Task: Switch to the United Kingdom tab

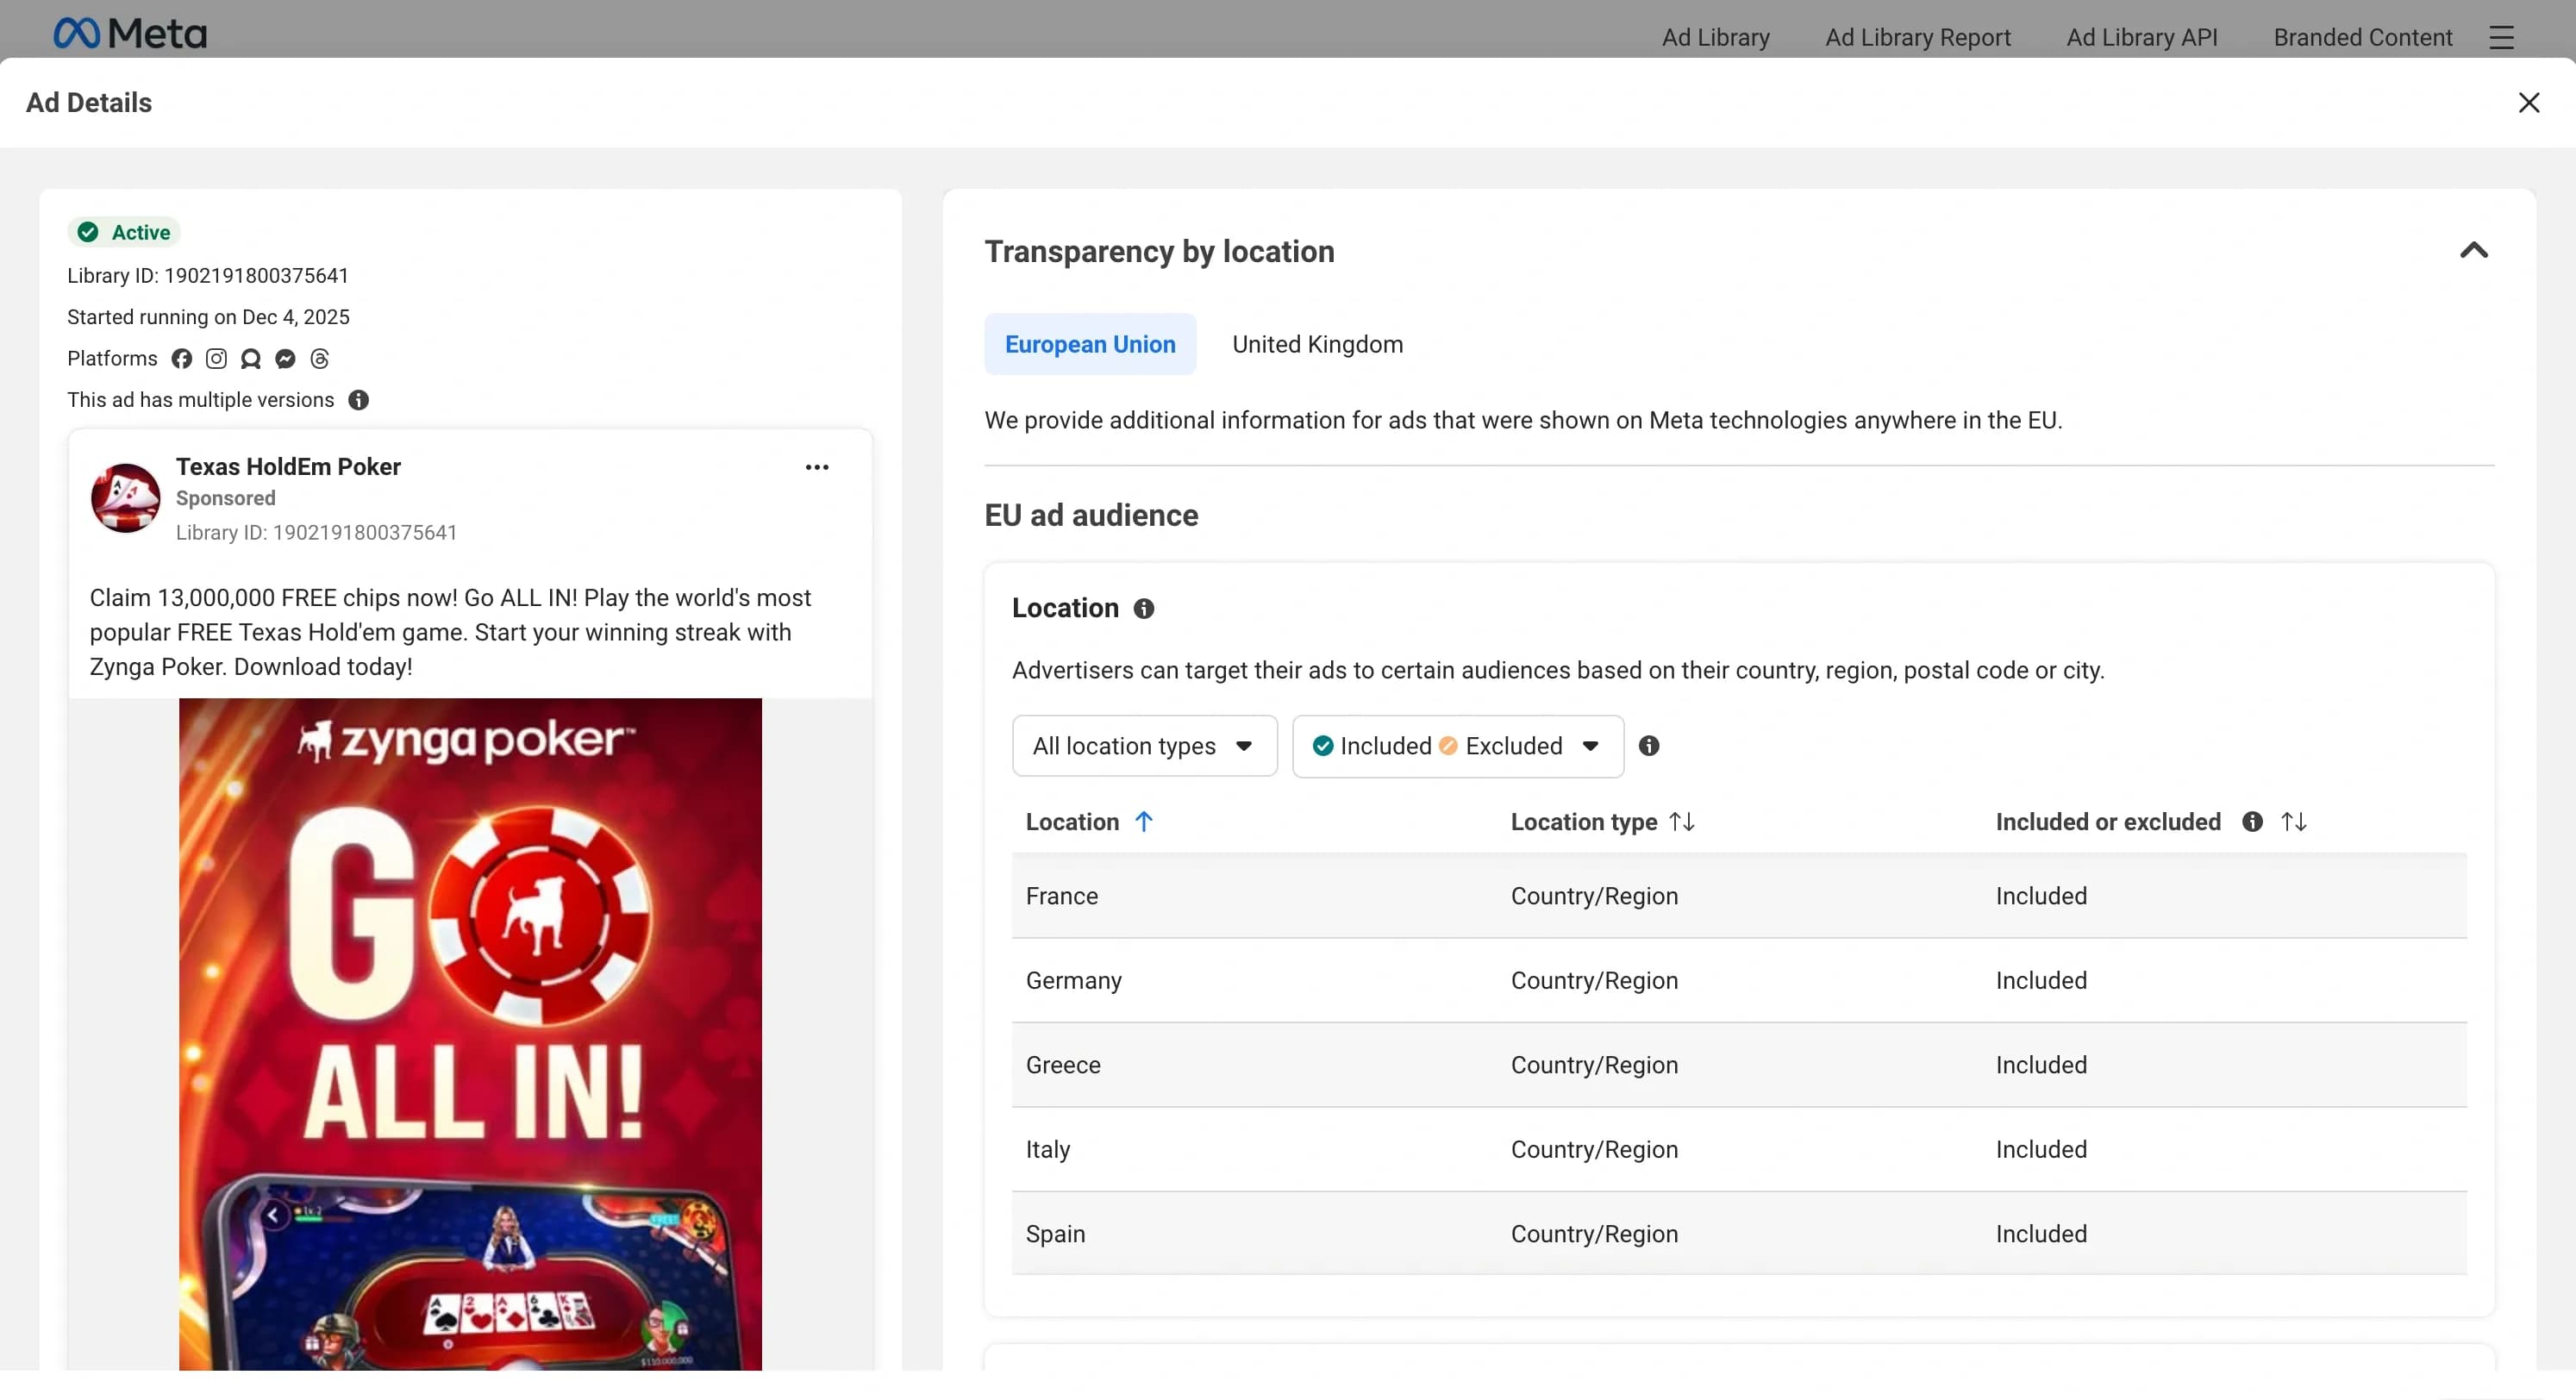Action: (x=1317, y=344)
